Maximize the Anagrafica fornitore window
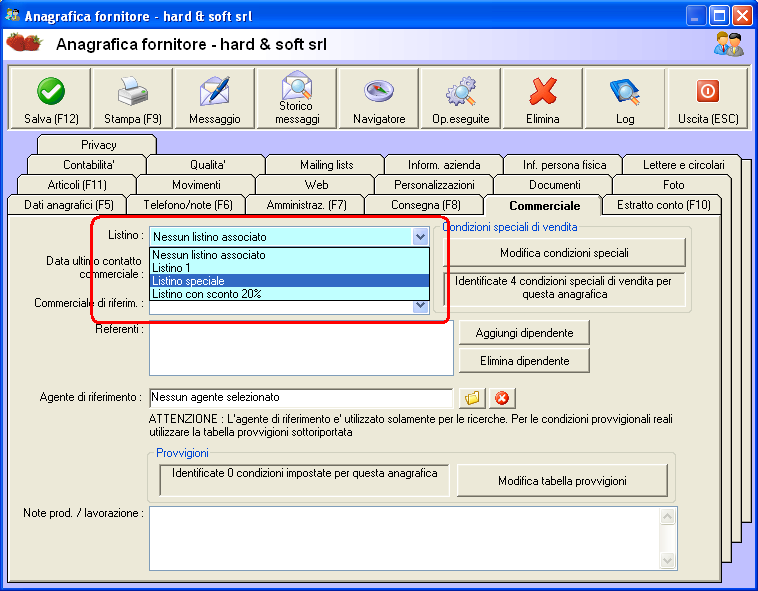The height and width of the screenshot is (591, 758). [719, 15]
